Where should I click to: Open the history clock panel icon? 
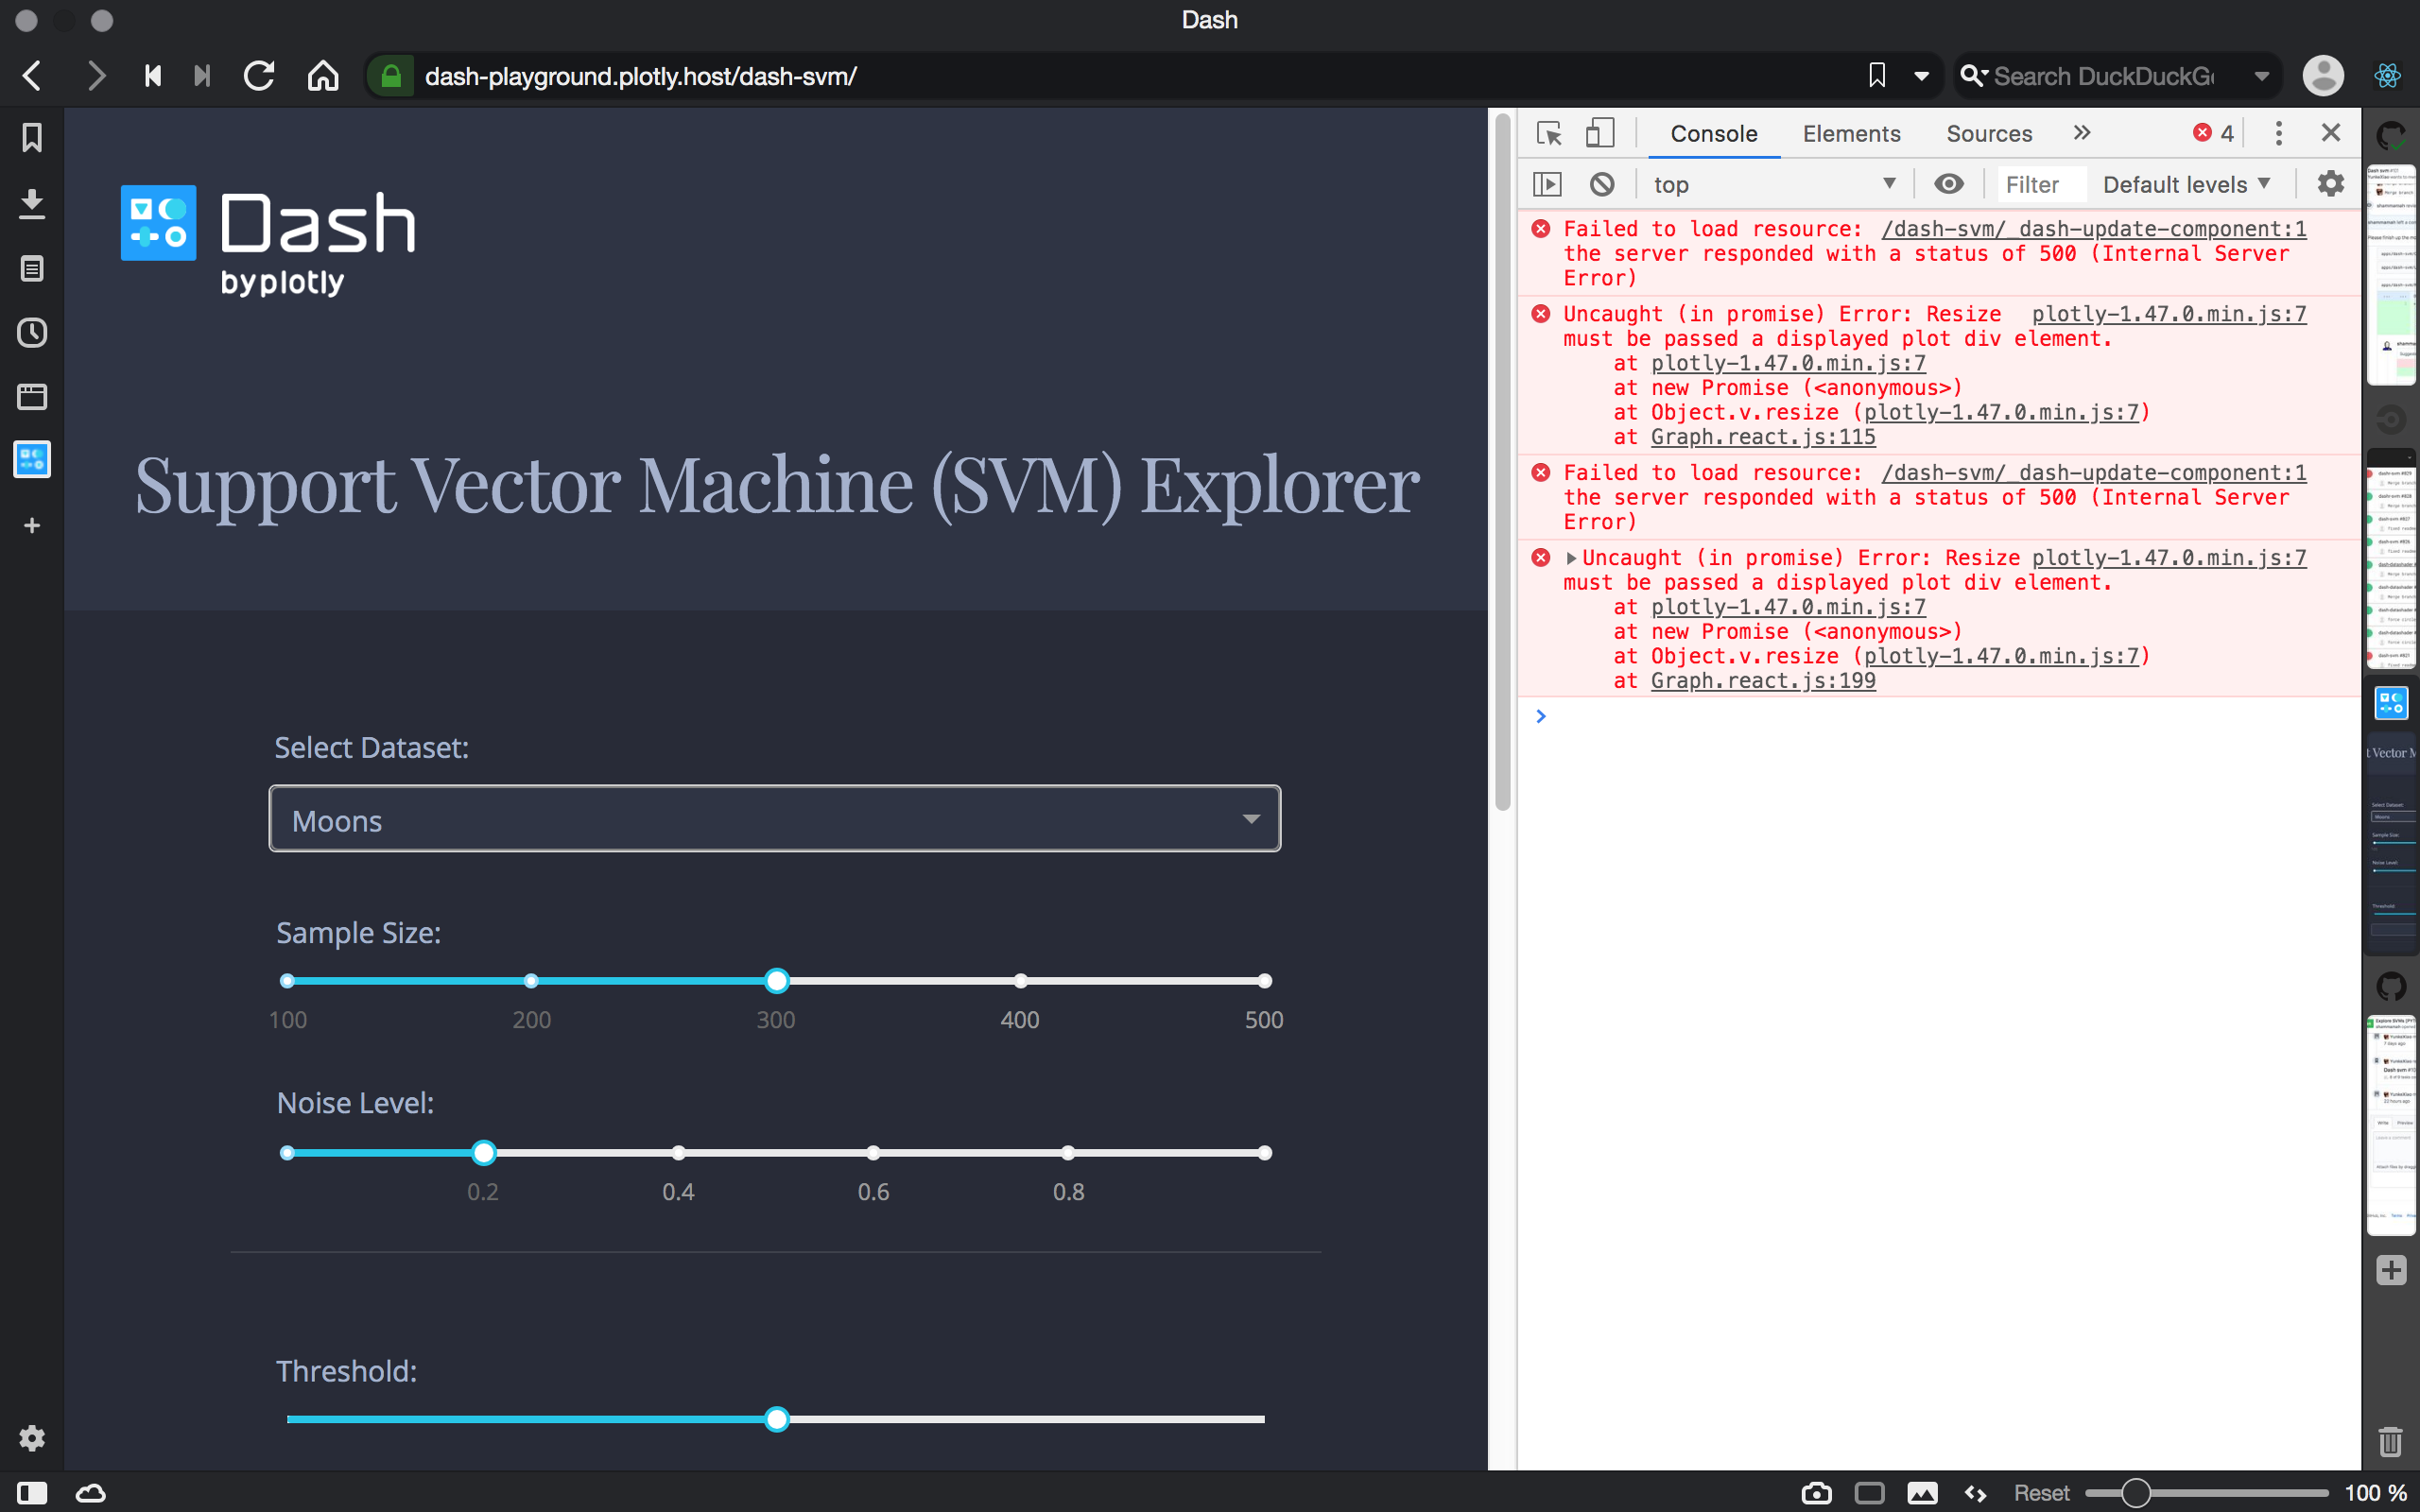click(32, 333)
